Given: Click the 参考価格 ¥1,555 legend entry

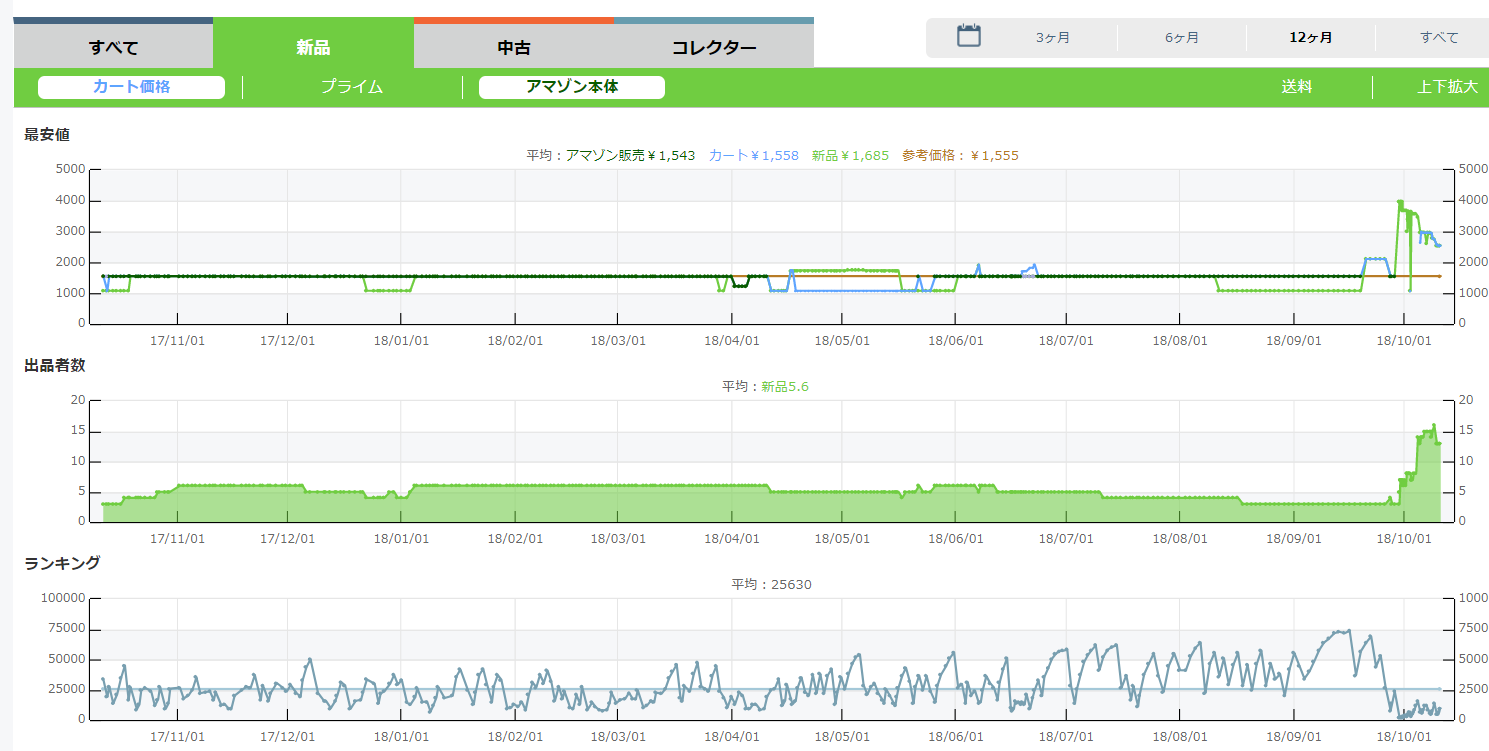Looking at the screenshot, I should (x=960, y=155).
